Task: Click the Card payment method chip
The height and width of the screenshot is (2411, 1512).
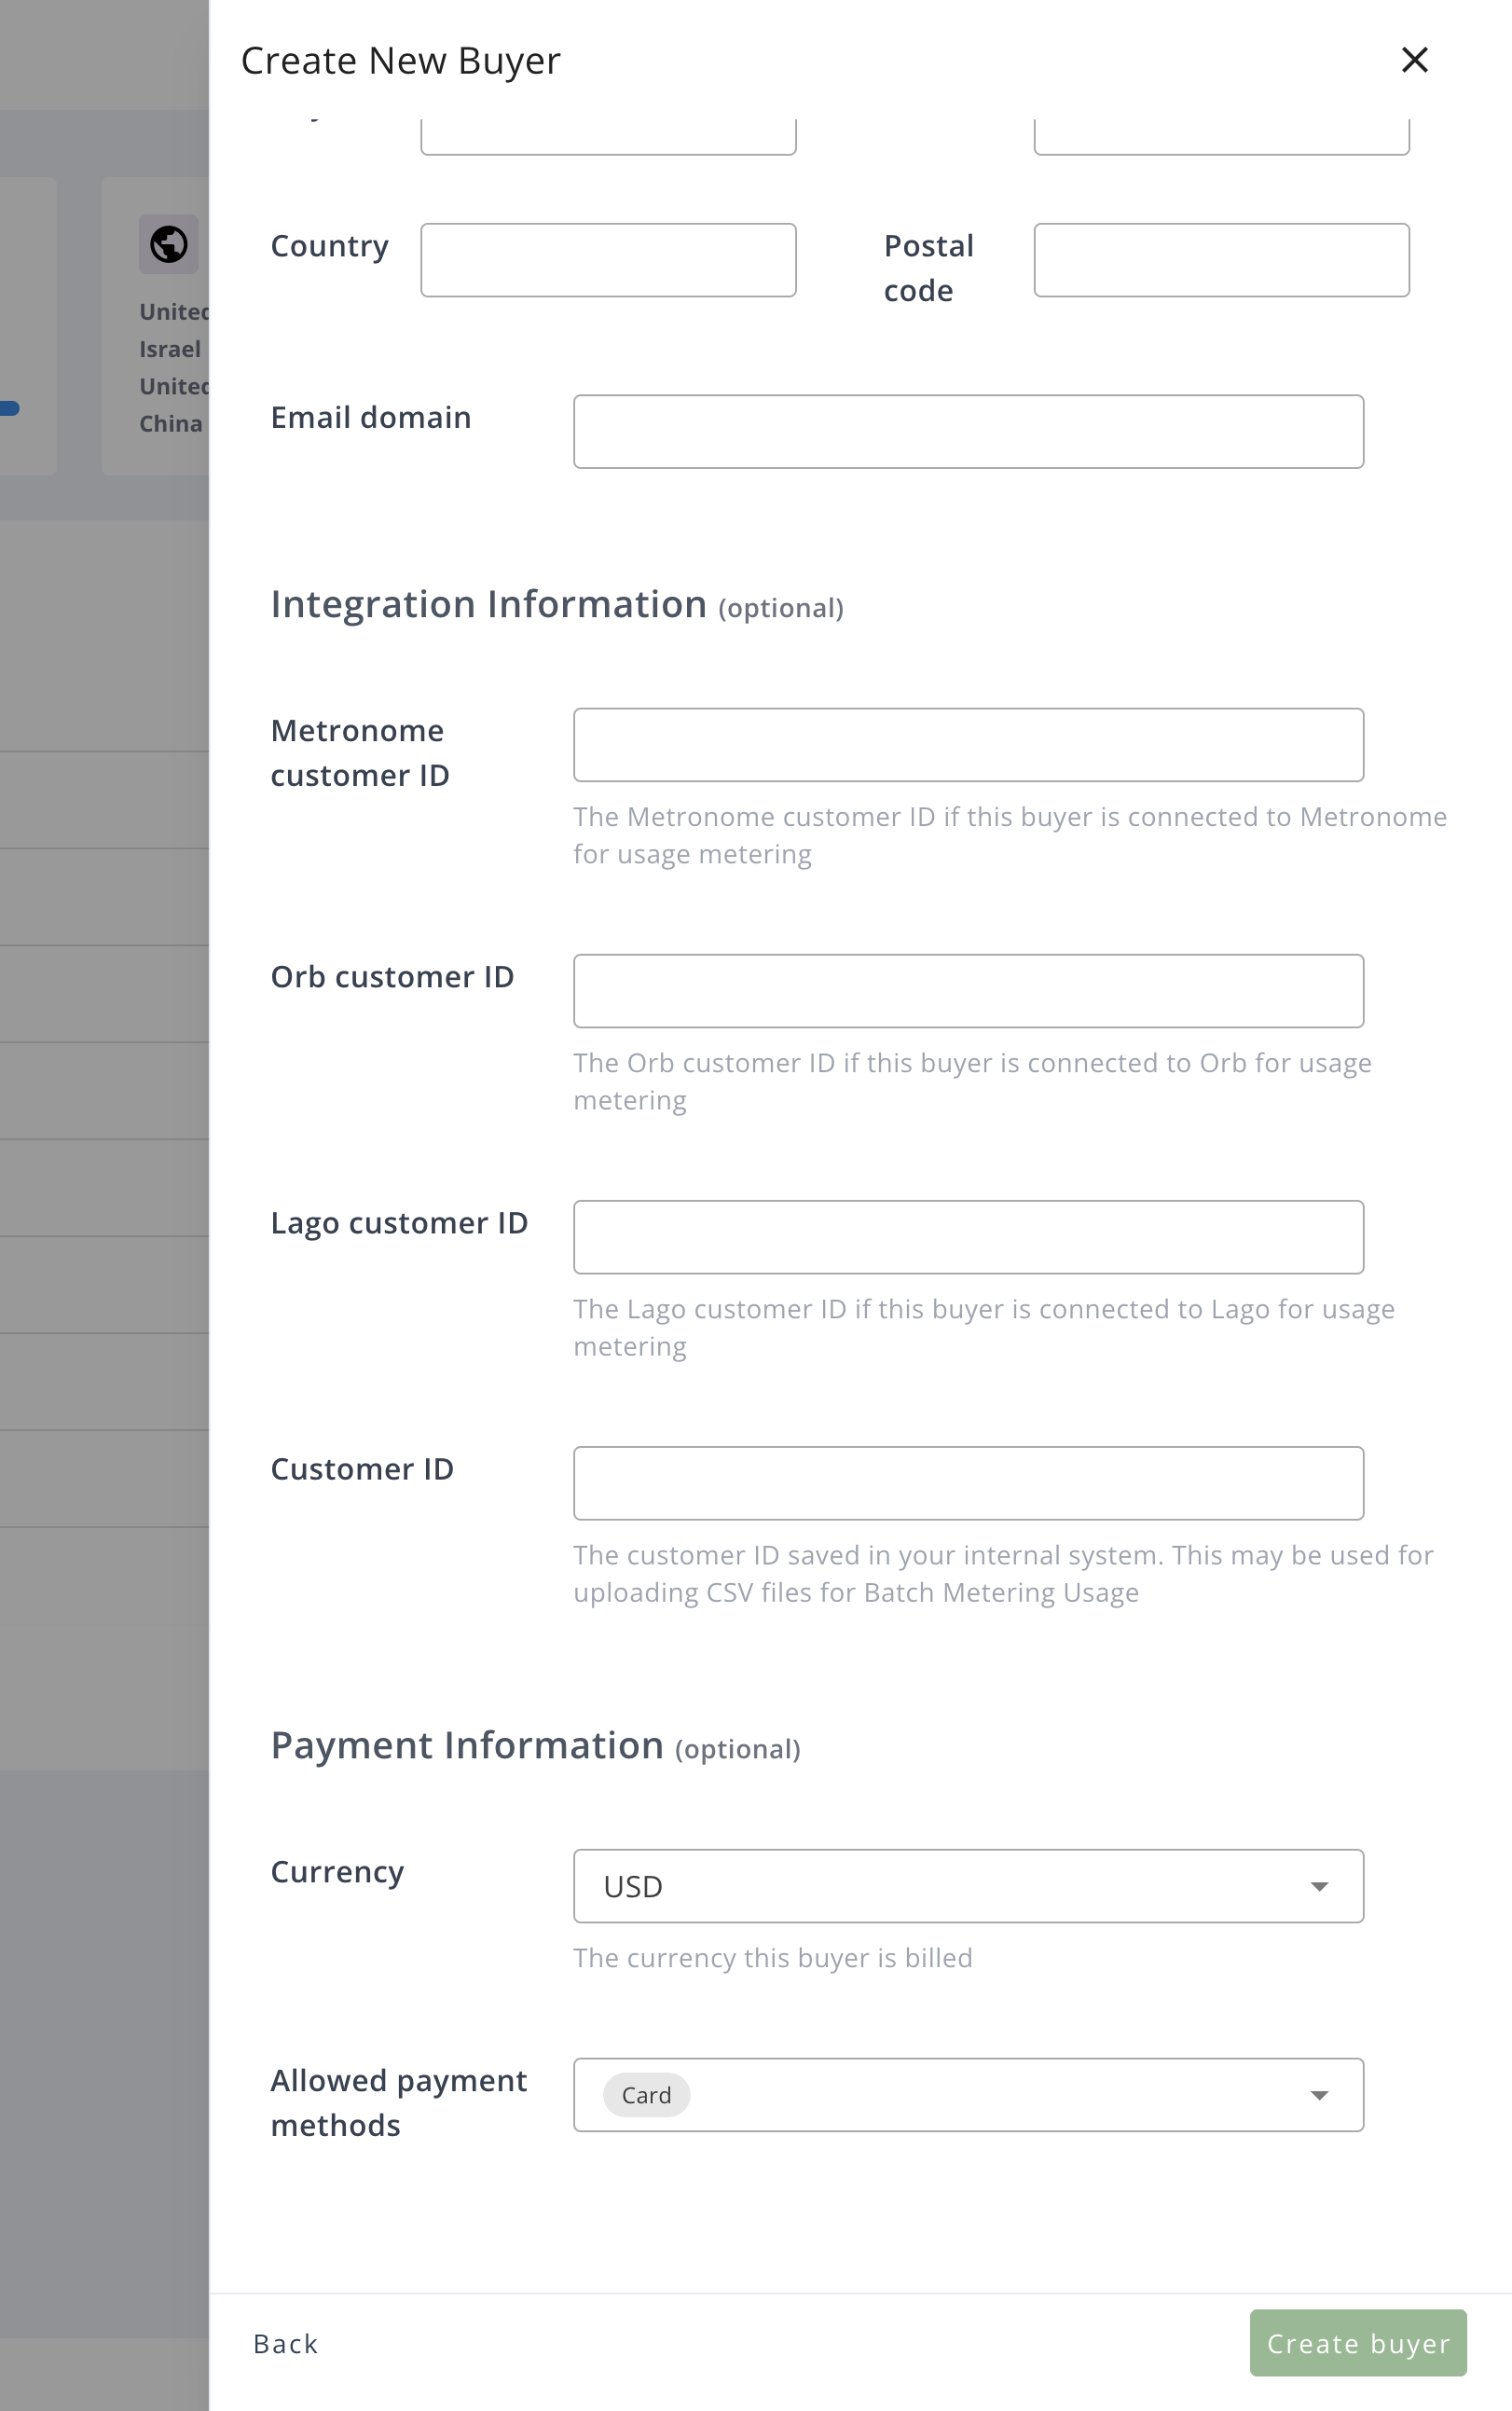Action: tap(646, 2095)
